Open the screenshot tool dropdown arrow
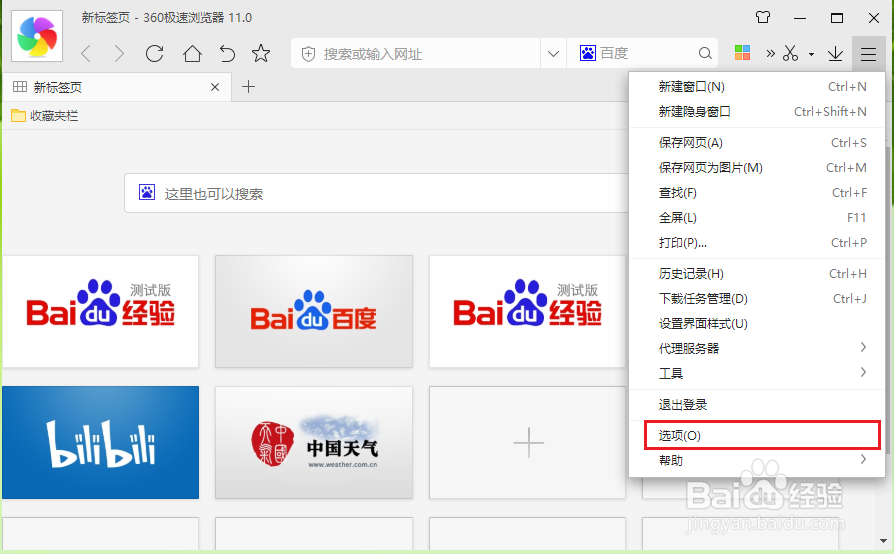Screen dimensions: 894x554 [811, 55]
